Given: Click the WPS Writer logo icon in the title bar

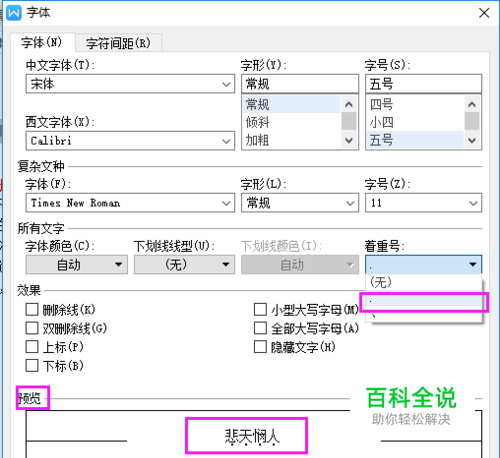Looking at the screenshot, I should click(14, 13).
